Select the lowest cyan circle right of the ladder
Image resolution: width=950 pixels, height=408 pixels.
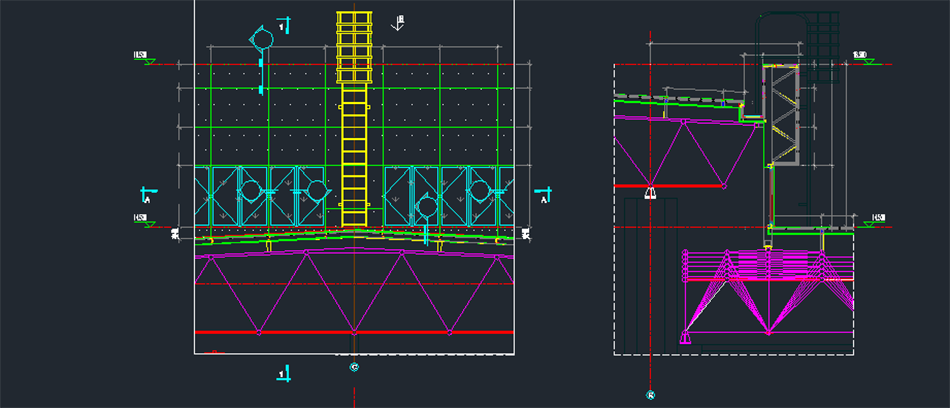[426, 207]
